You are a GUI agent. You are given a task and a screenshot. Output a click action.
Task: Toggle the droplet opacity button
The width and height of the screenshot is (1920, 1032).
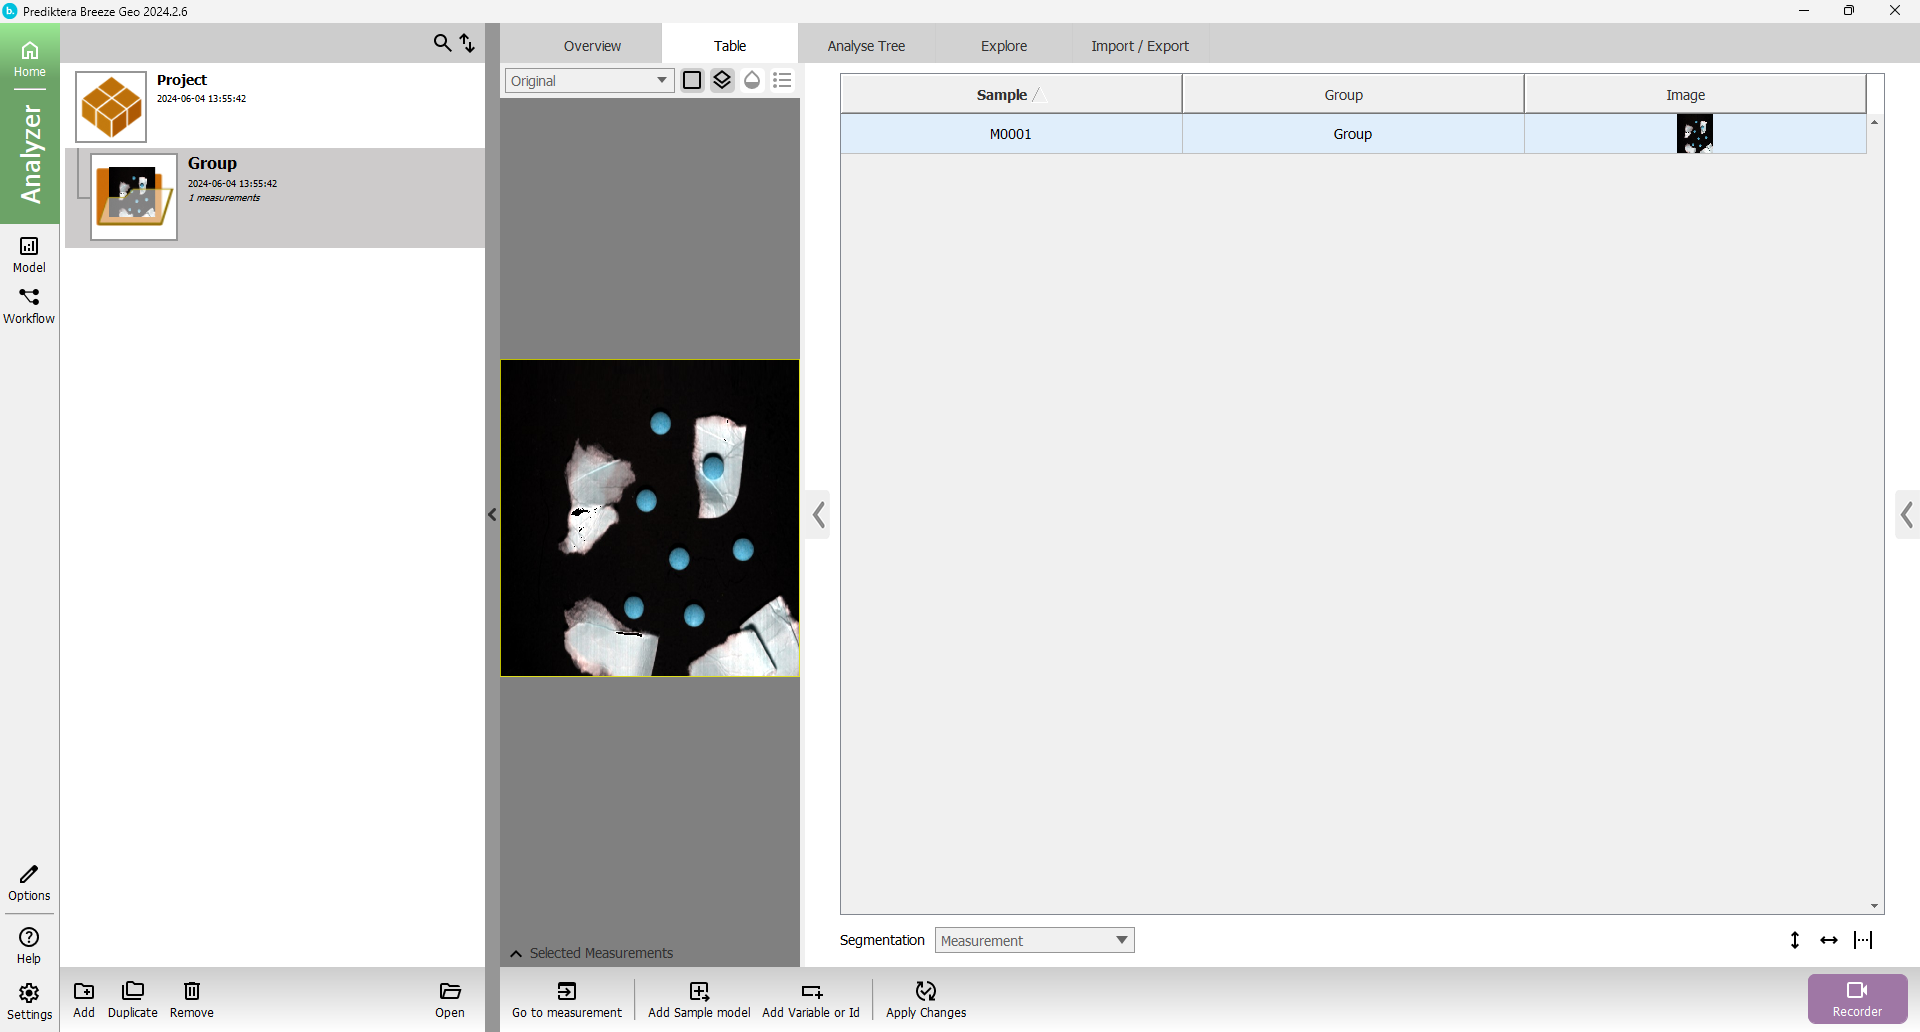(x=752, y=80)
